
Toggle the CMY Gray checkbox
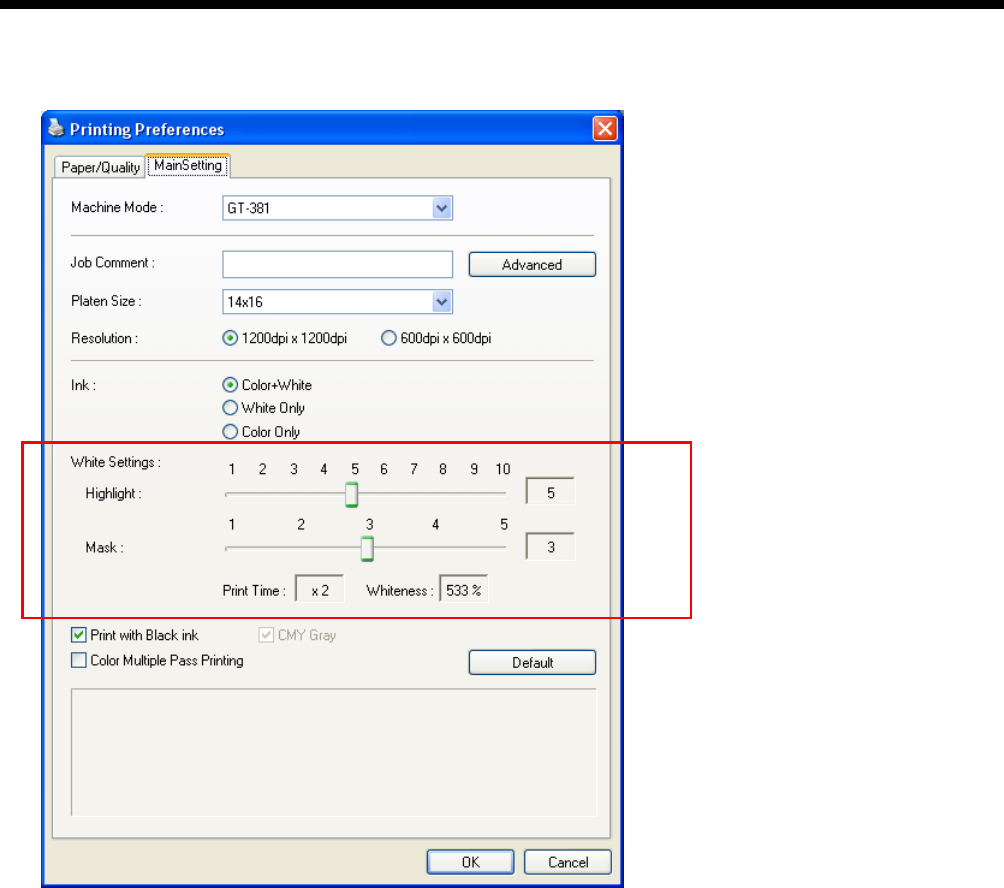[x=266, y=635]
